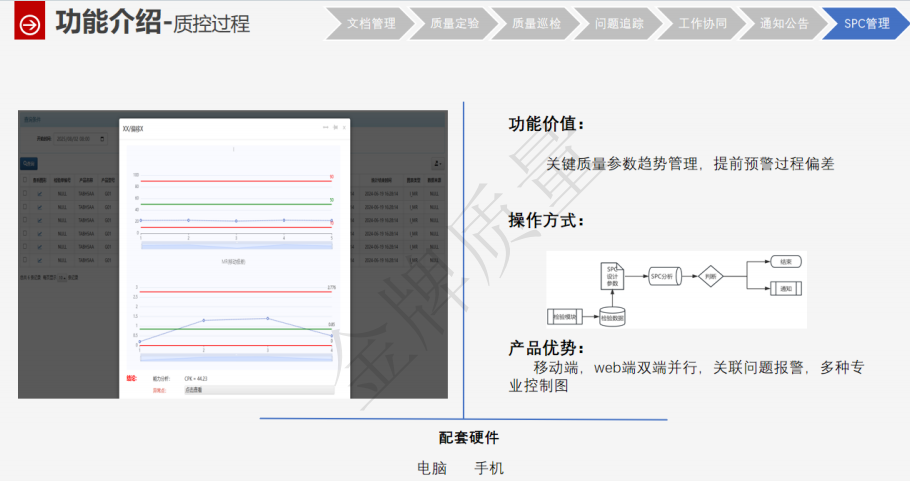Click the 检验数据 database icon
Screen dimensions: 910x481
(613, 317)
